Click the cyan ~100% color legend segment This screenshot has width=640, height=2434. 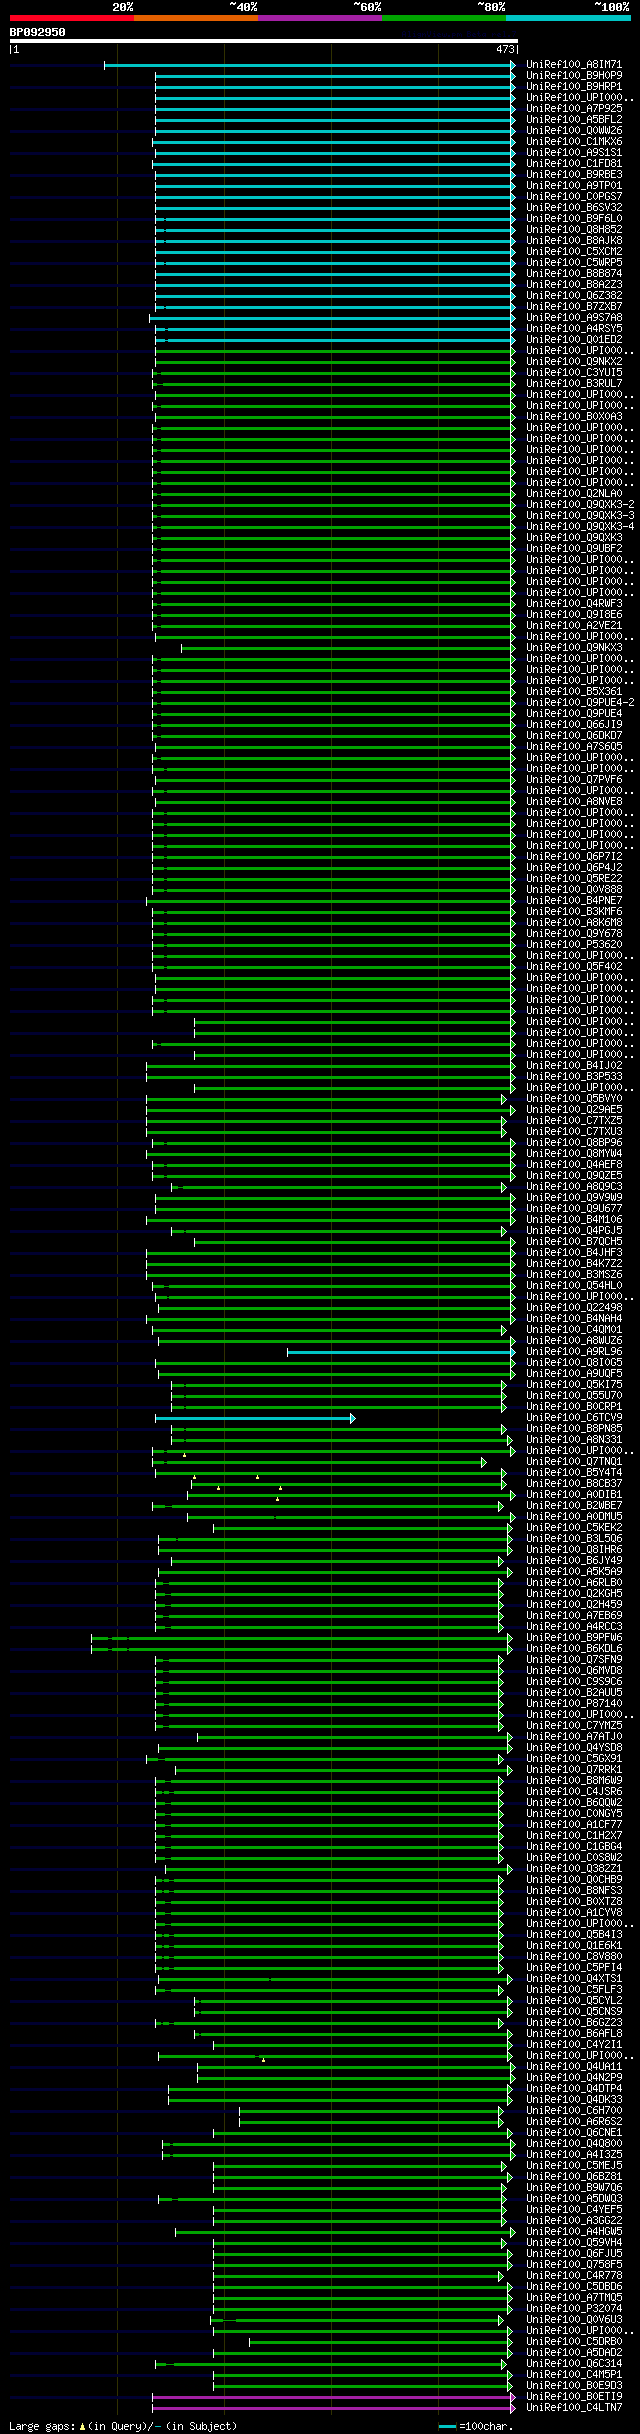pos(567,18)
